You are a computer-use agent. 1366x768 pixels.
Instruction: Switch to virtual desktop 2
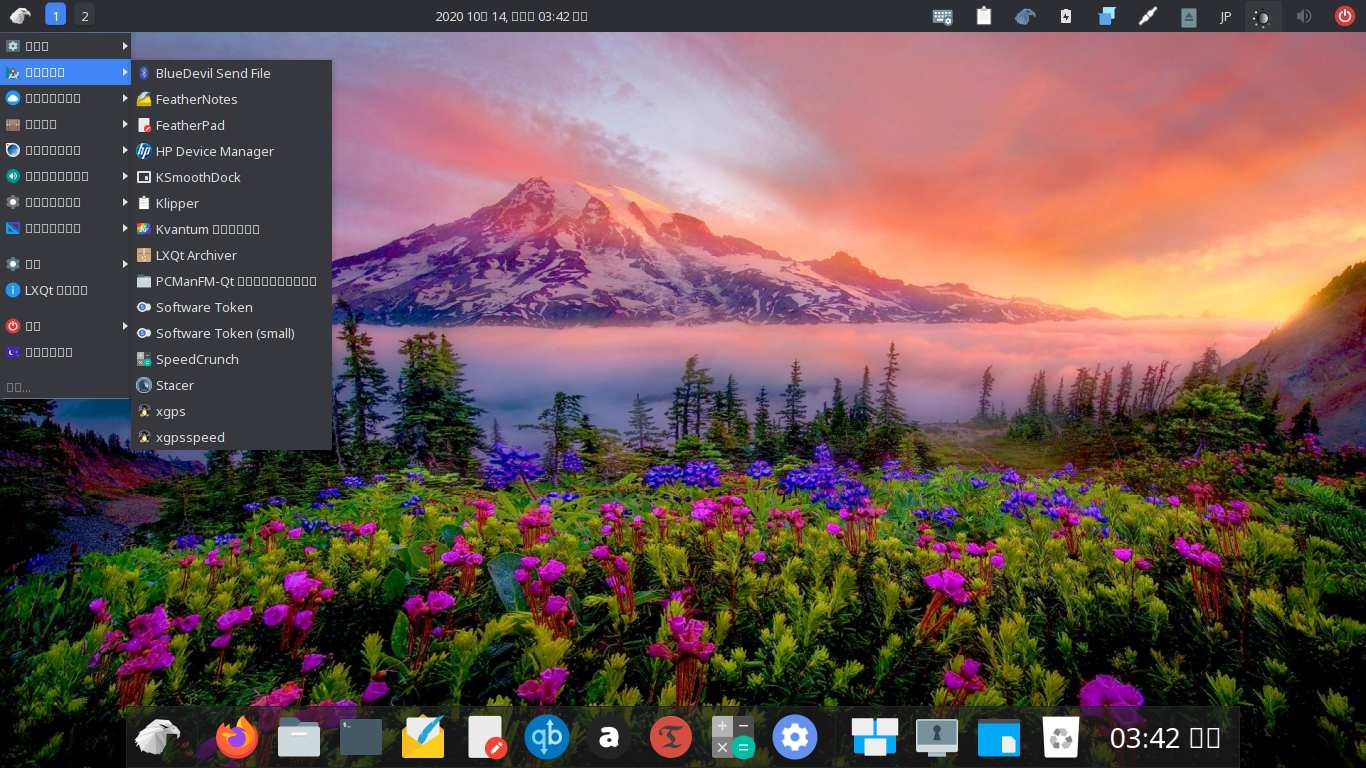[x=85, y=15]
